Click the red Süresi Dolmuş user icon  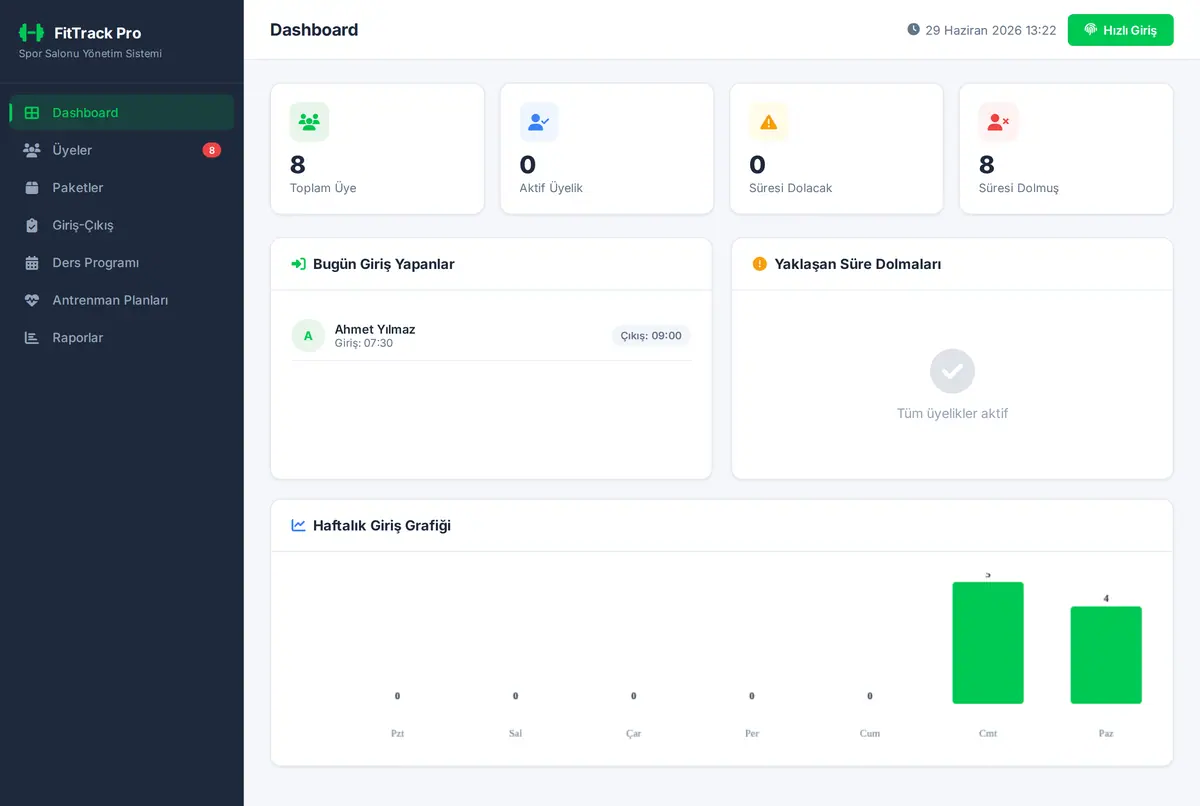(x=998, y=122)
